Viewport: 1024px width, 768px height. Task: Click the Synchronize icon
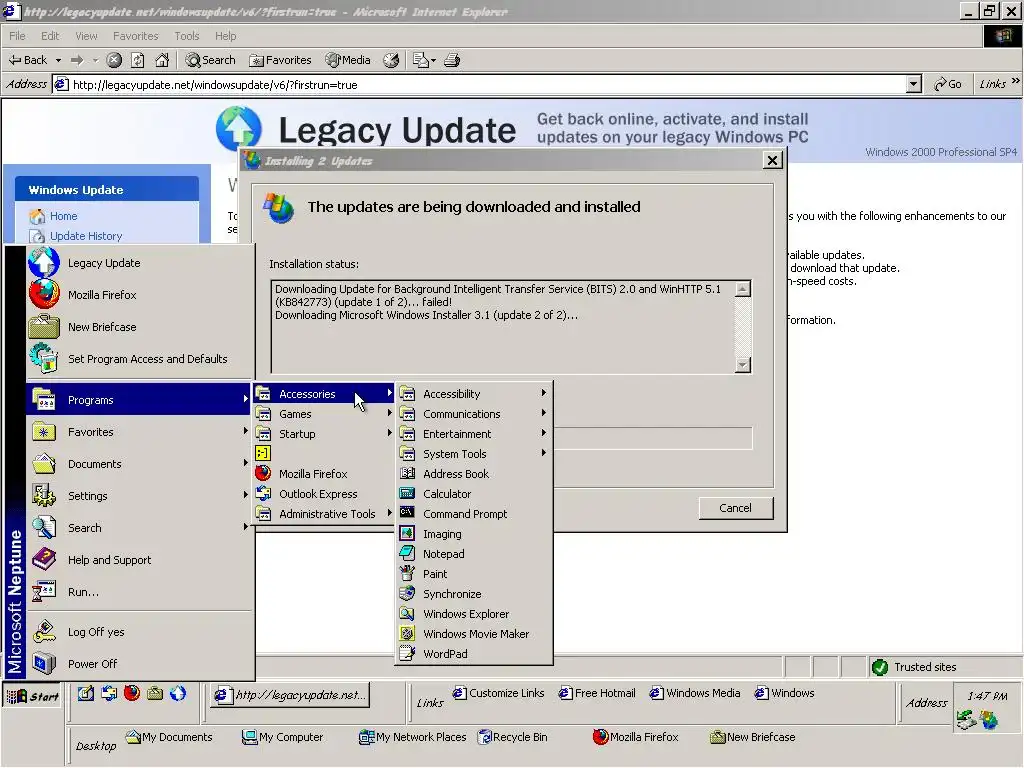(408, 594)
